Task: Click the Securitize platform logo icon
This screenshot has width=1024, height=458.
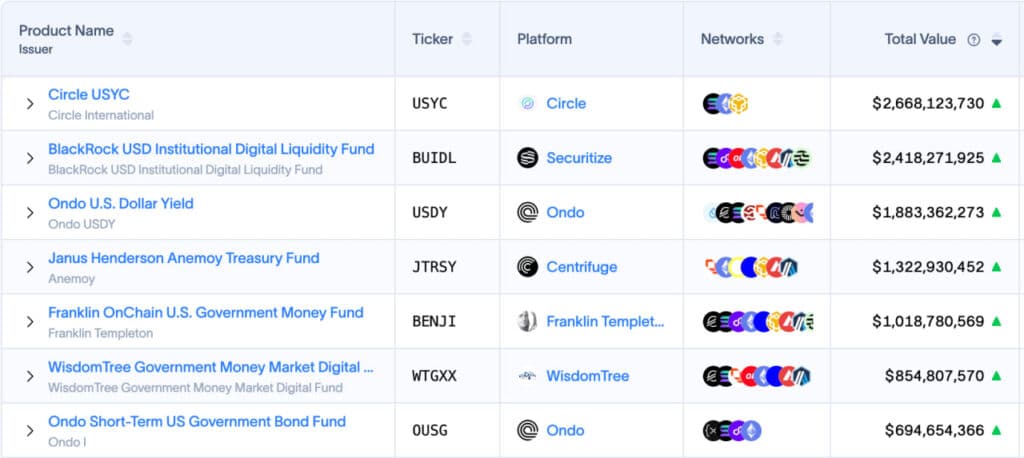Action: click(x=528, y=158)
